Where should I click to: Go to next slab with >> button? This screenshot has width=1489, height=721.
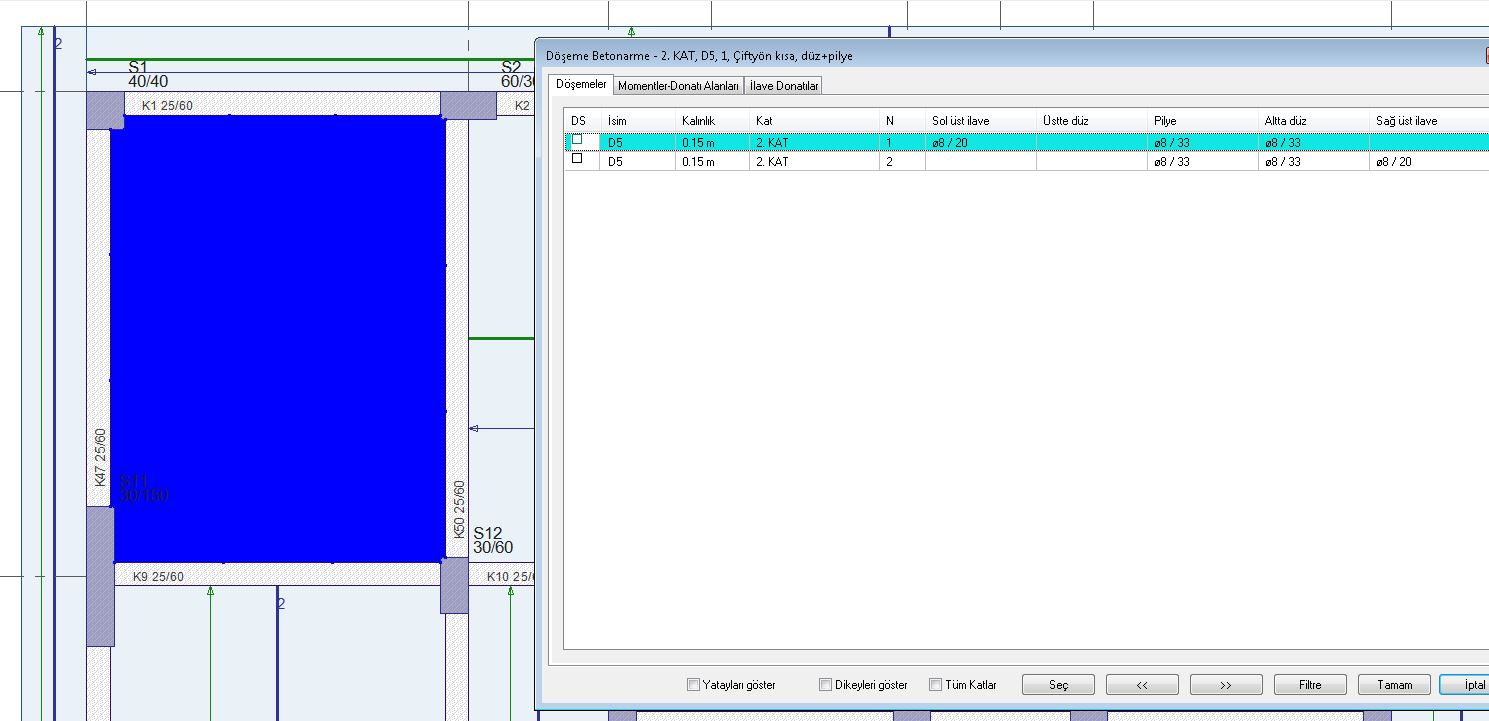coord(1226,685)
